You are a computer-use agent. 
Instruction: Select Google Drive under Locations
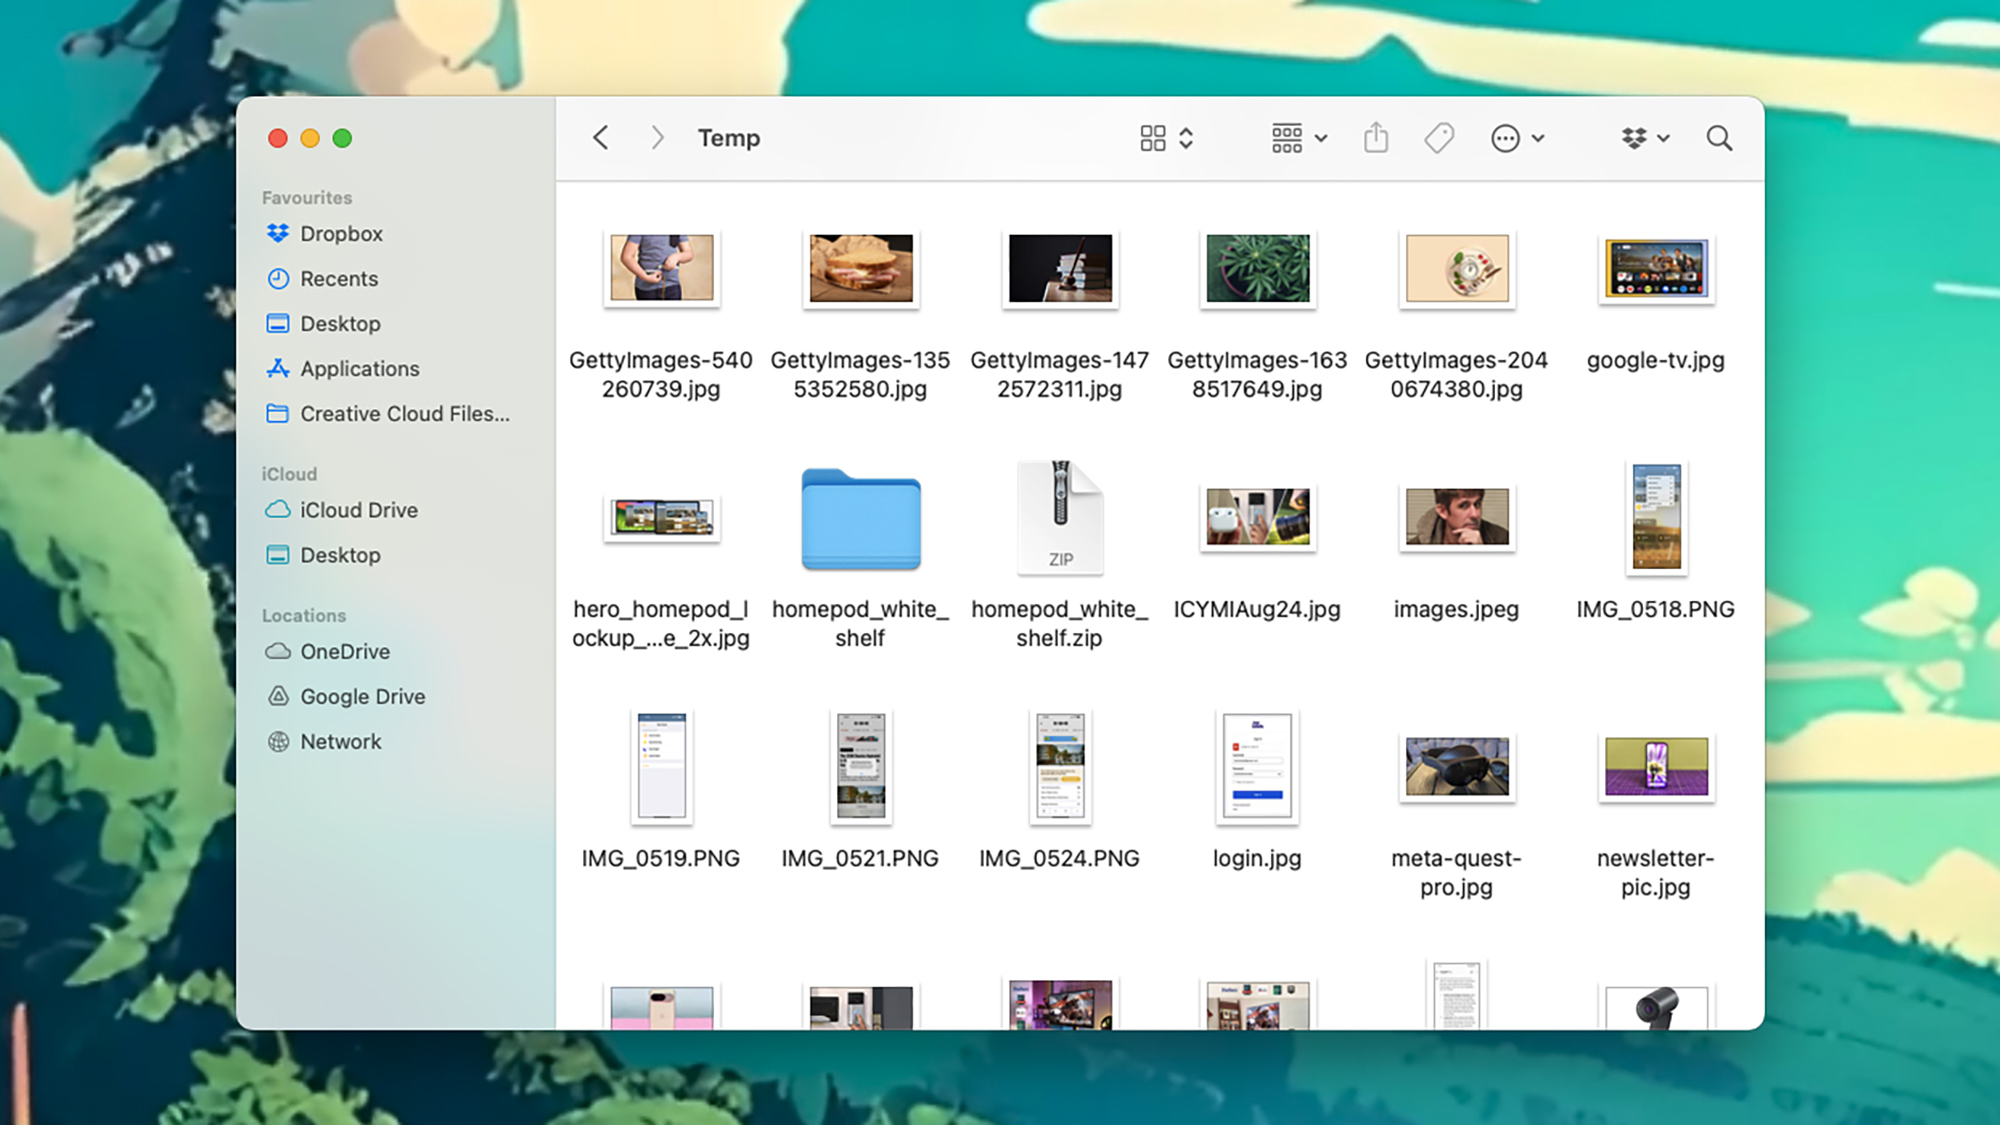pos(362,697)
